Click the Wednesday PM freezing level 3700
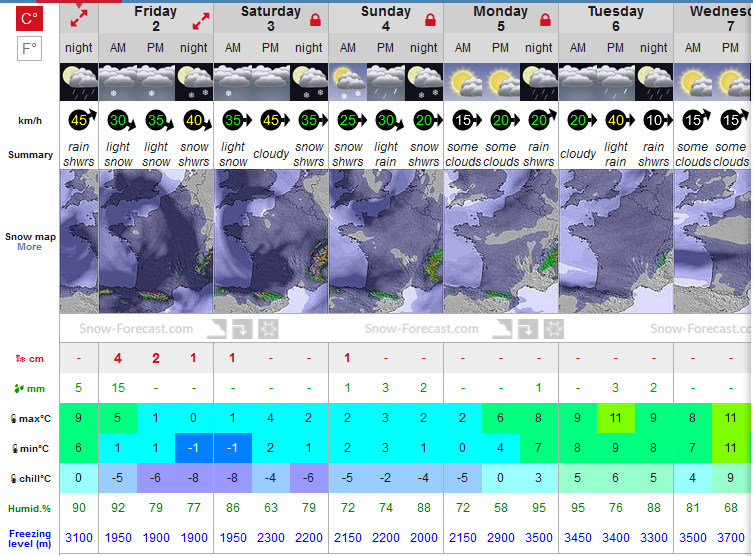 (730, 538)
